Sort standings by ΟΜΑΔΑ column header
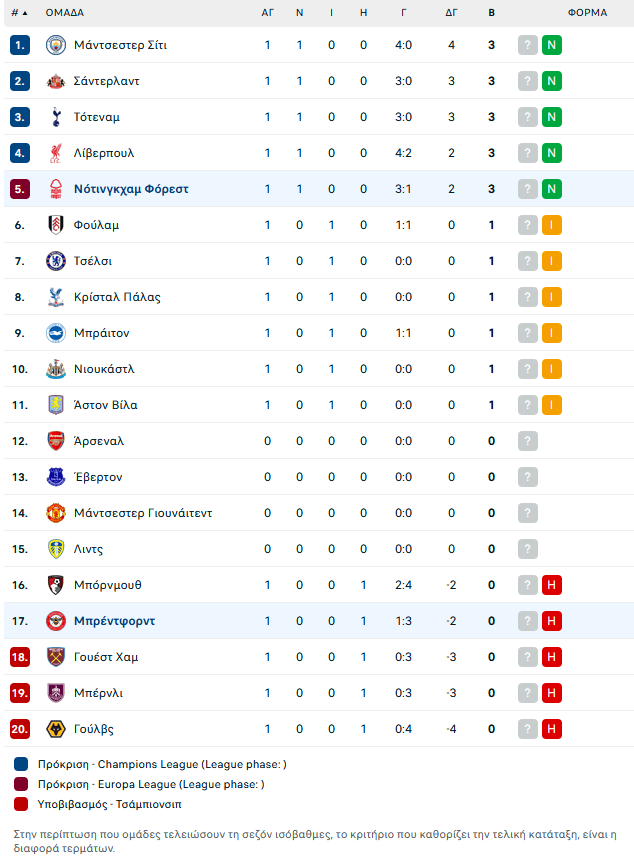Viewport: 634px width, 858px height. pos(65,13)
